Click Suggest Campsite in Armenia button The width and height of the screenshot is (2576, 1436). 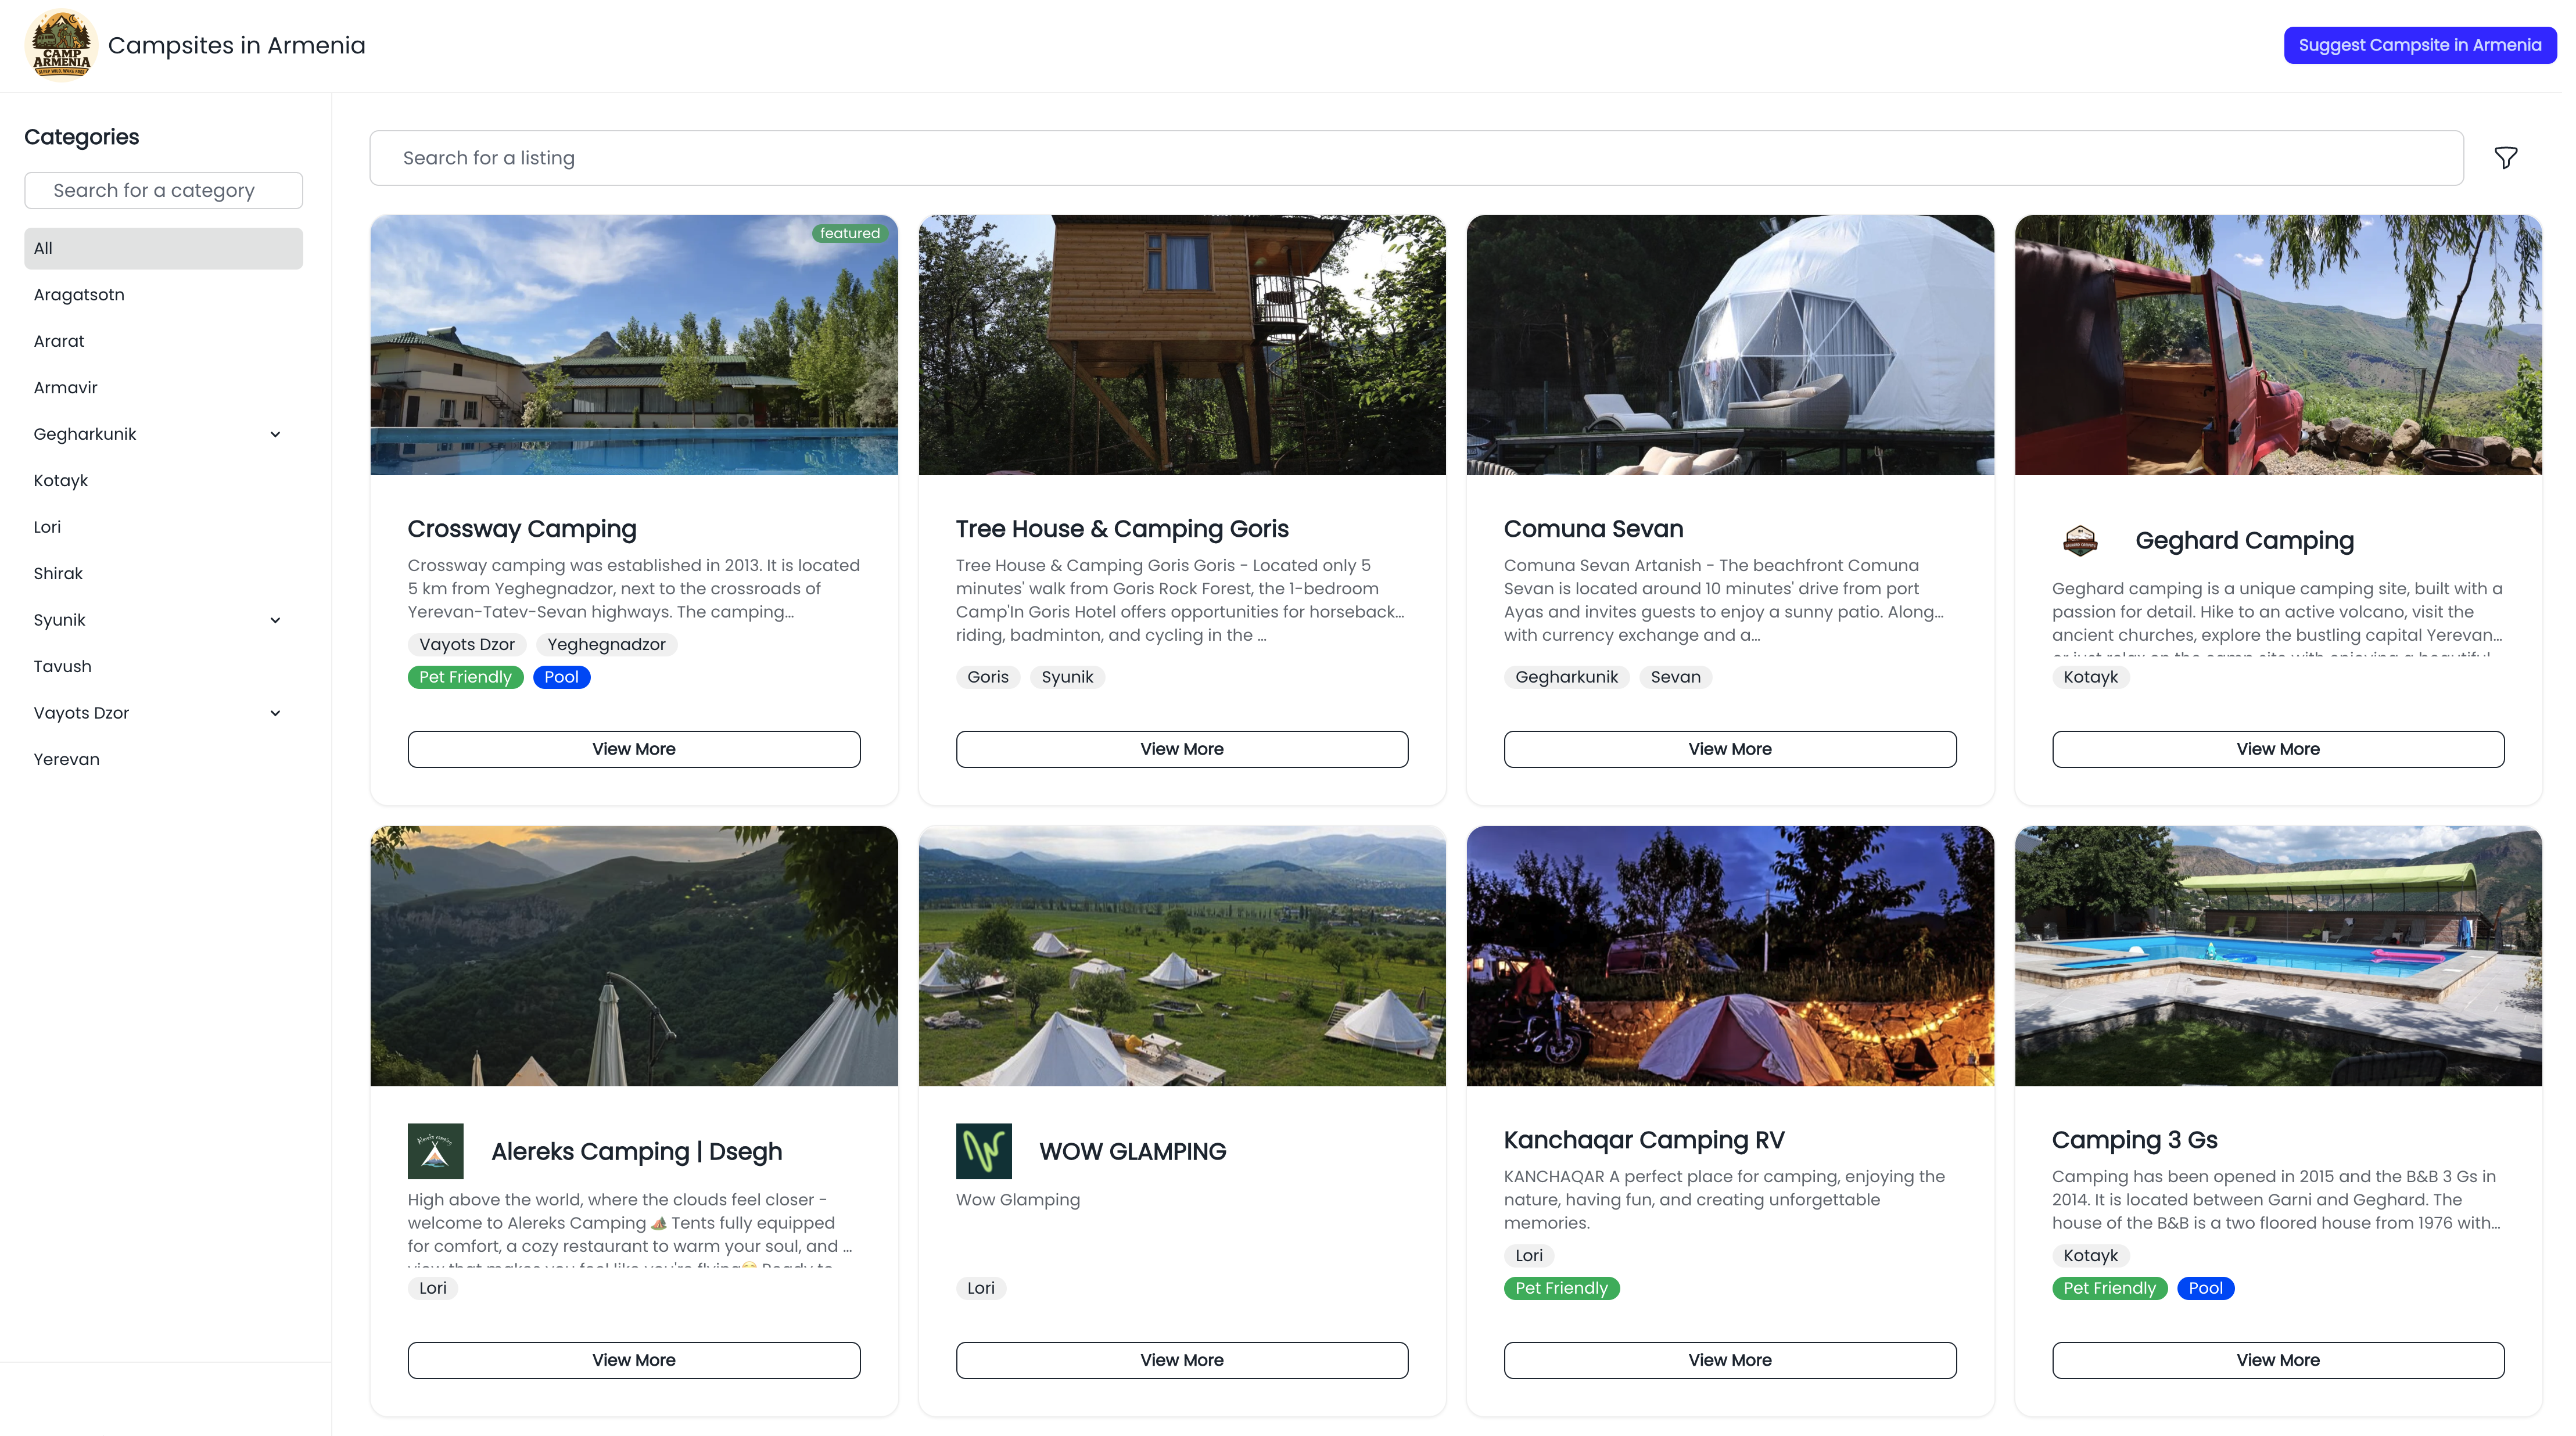(x=2419, y=45)
